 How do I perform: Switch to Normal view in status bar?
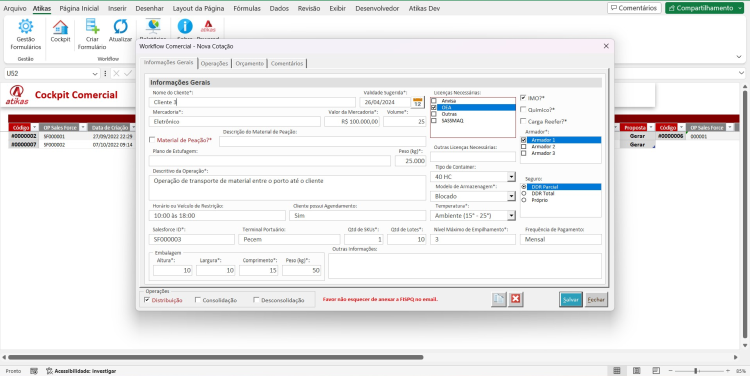click(x=617, y=371)
